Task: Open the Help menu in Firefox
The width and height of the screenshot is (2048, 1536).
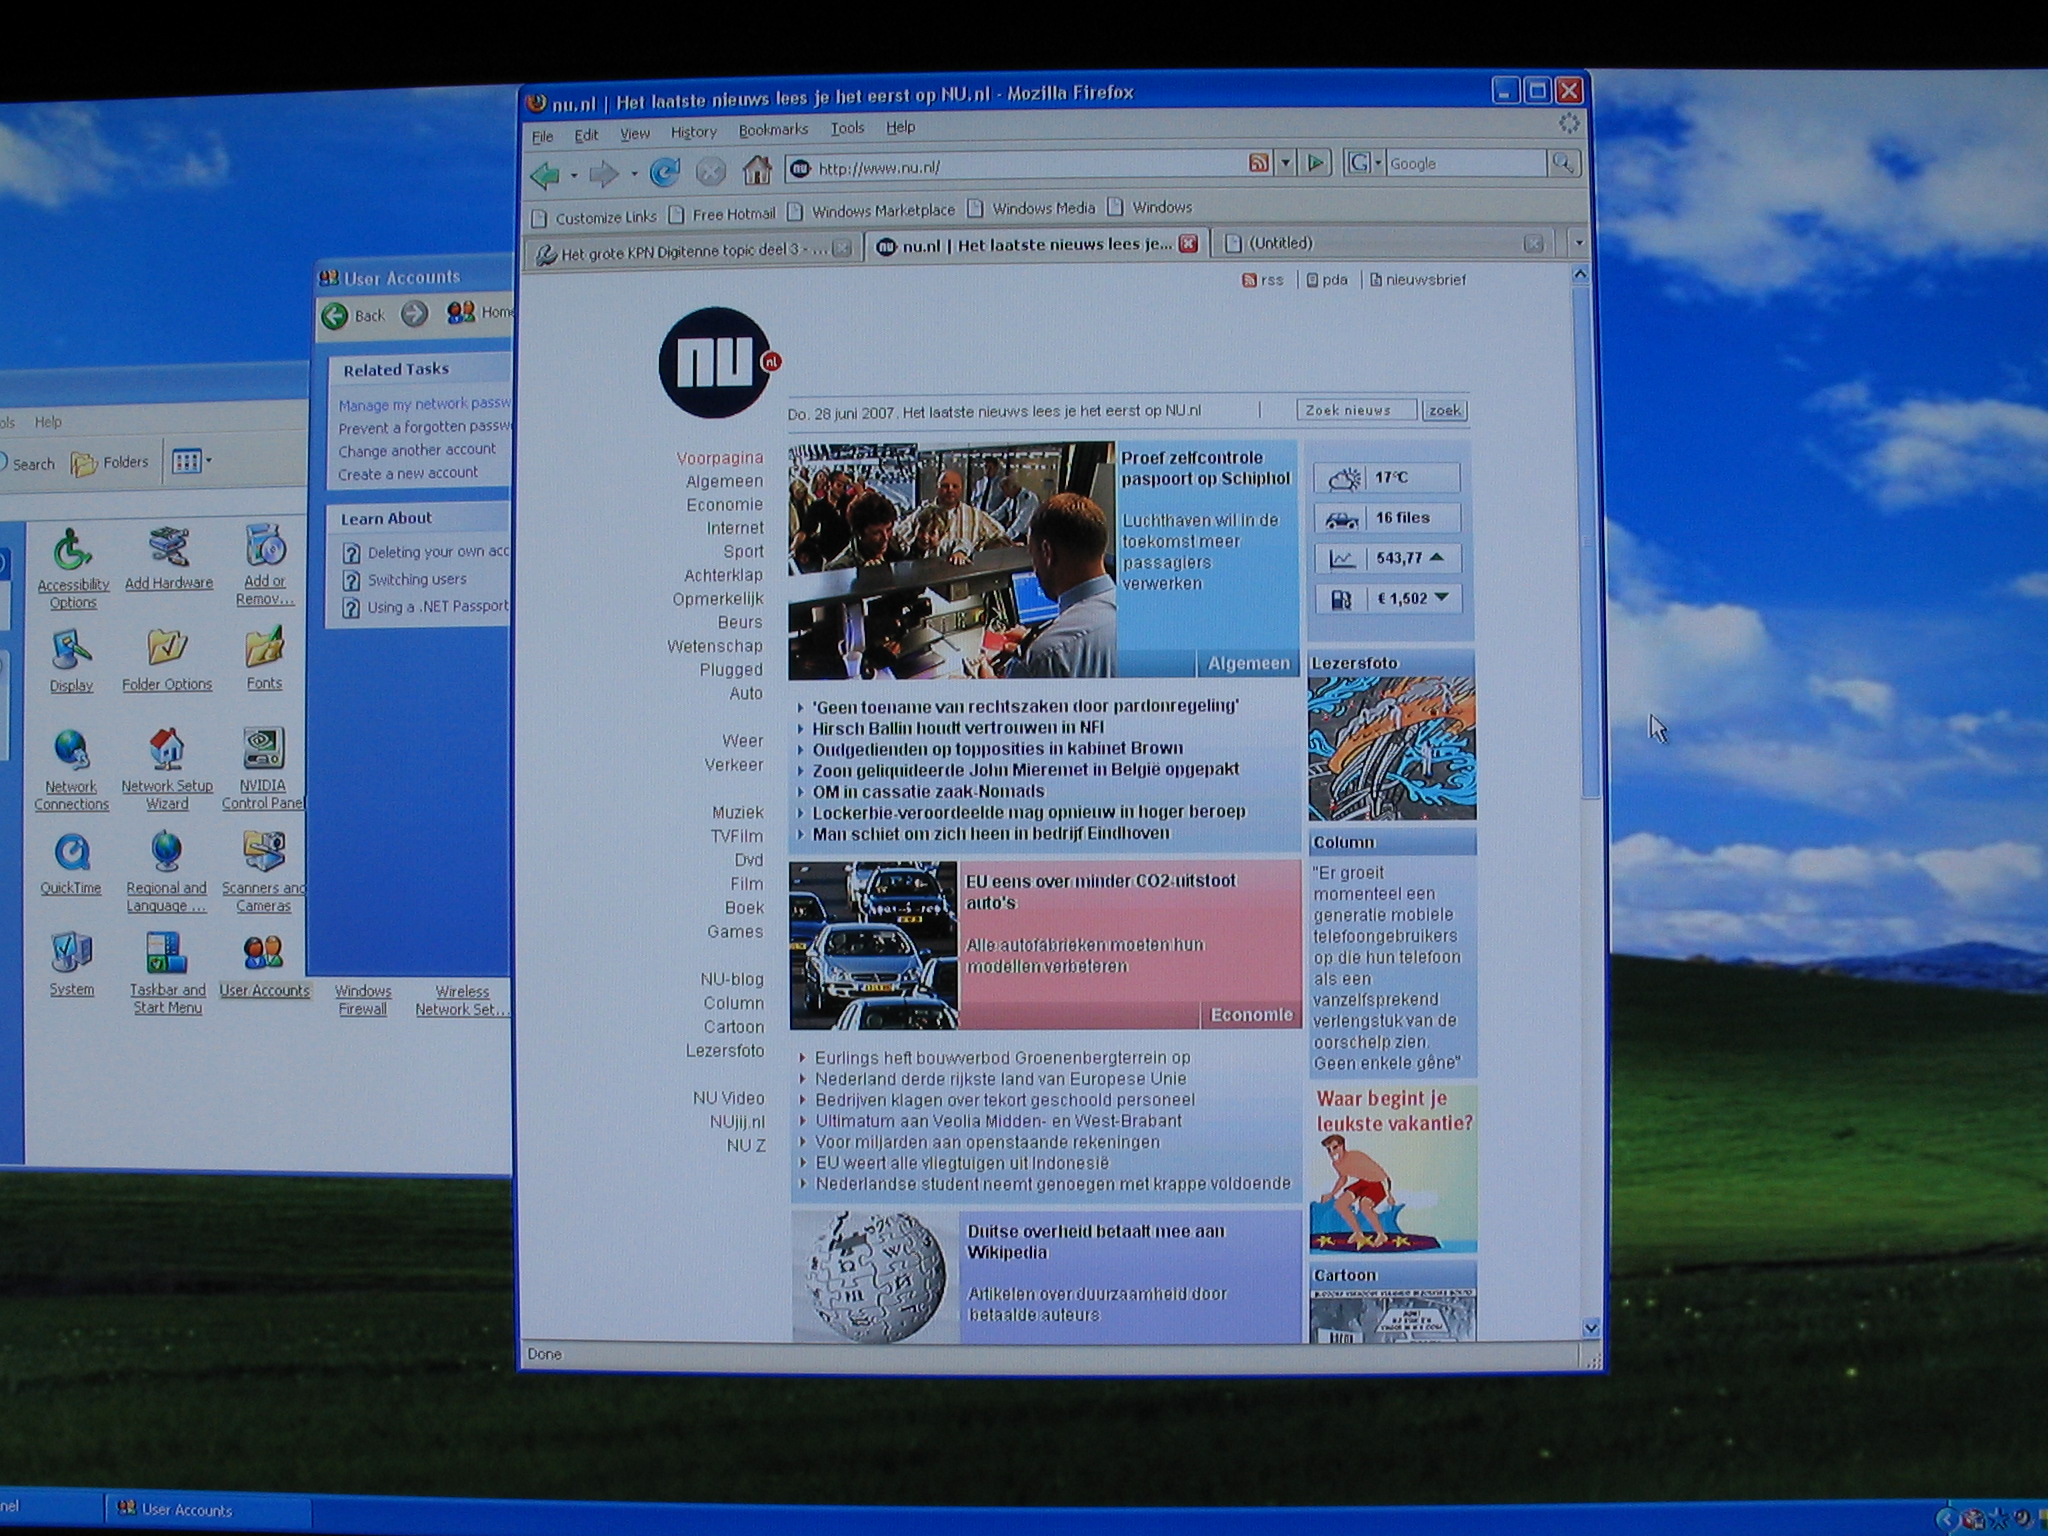Action: [x=900, y=127]
